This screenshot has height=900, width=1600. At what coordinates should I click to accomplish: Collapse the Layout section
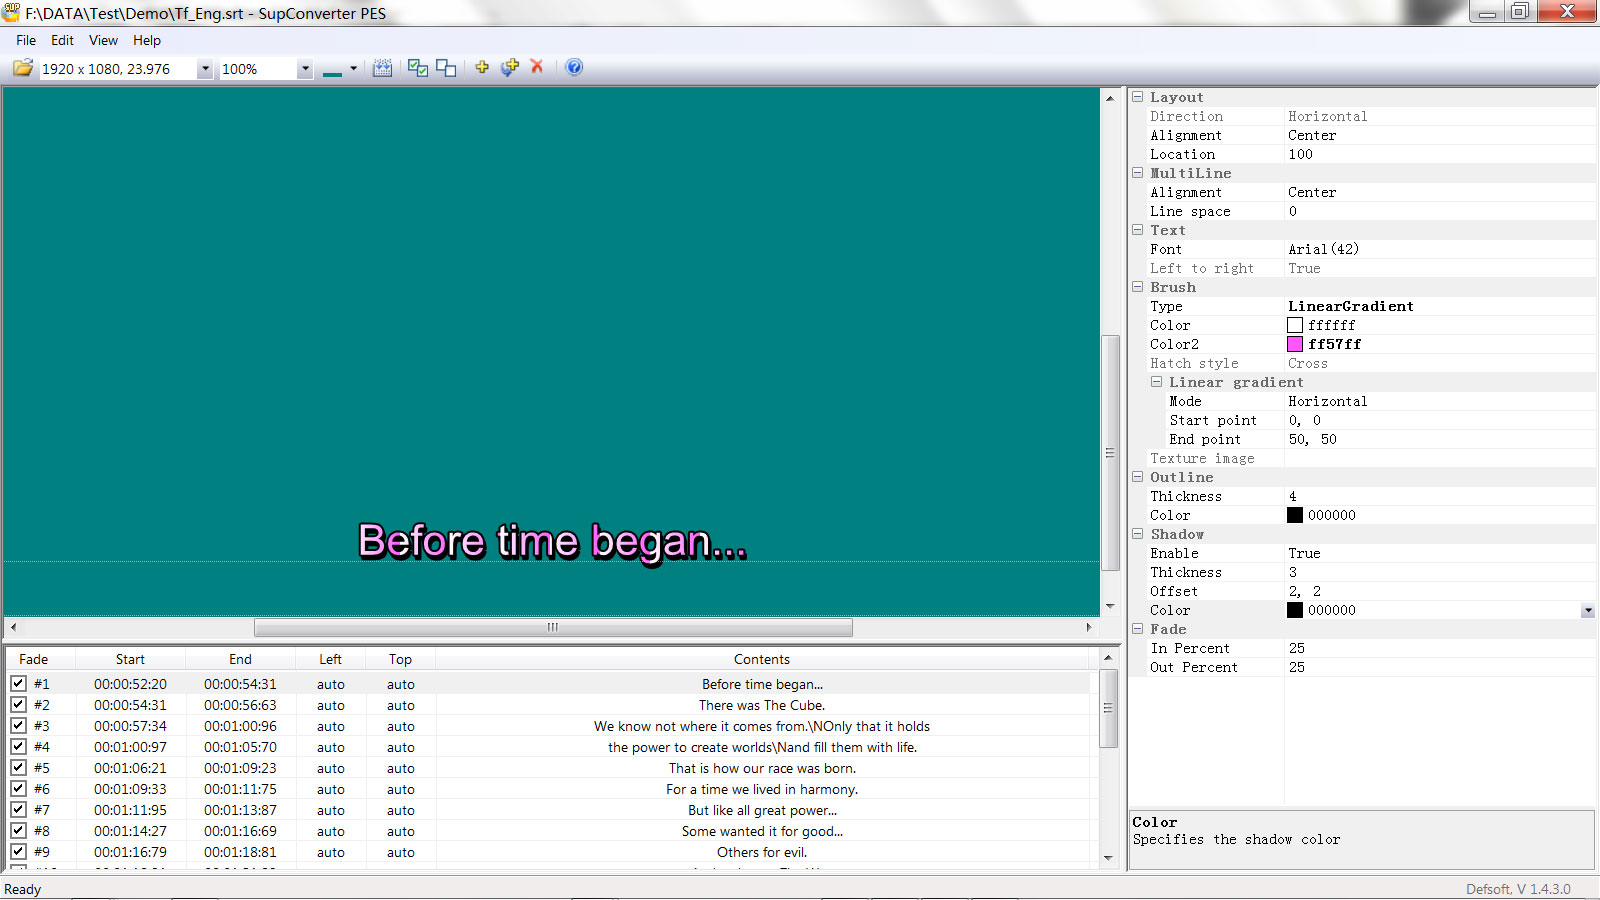(x=1137, y=97)
